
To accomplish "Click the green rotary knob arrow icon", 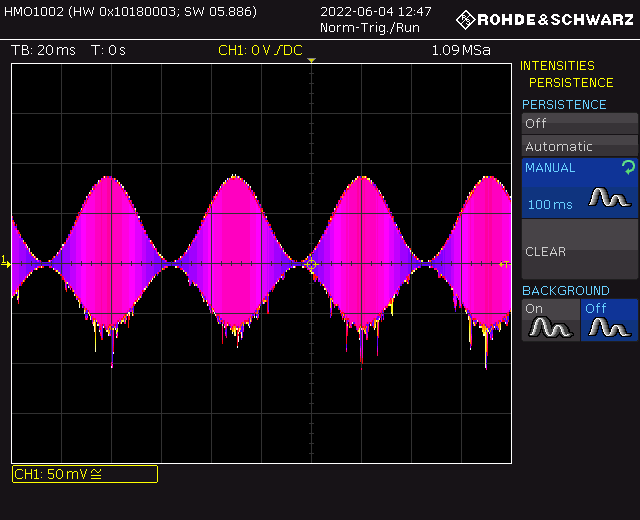I will coord(629,167).
